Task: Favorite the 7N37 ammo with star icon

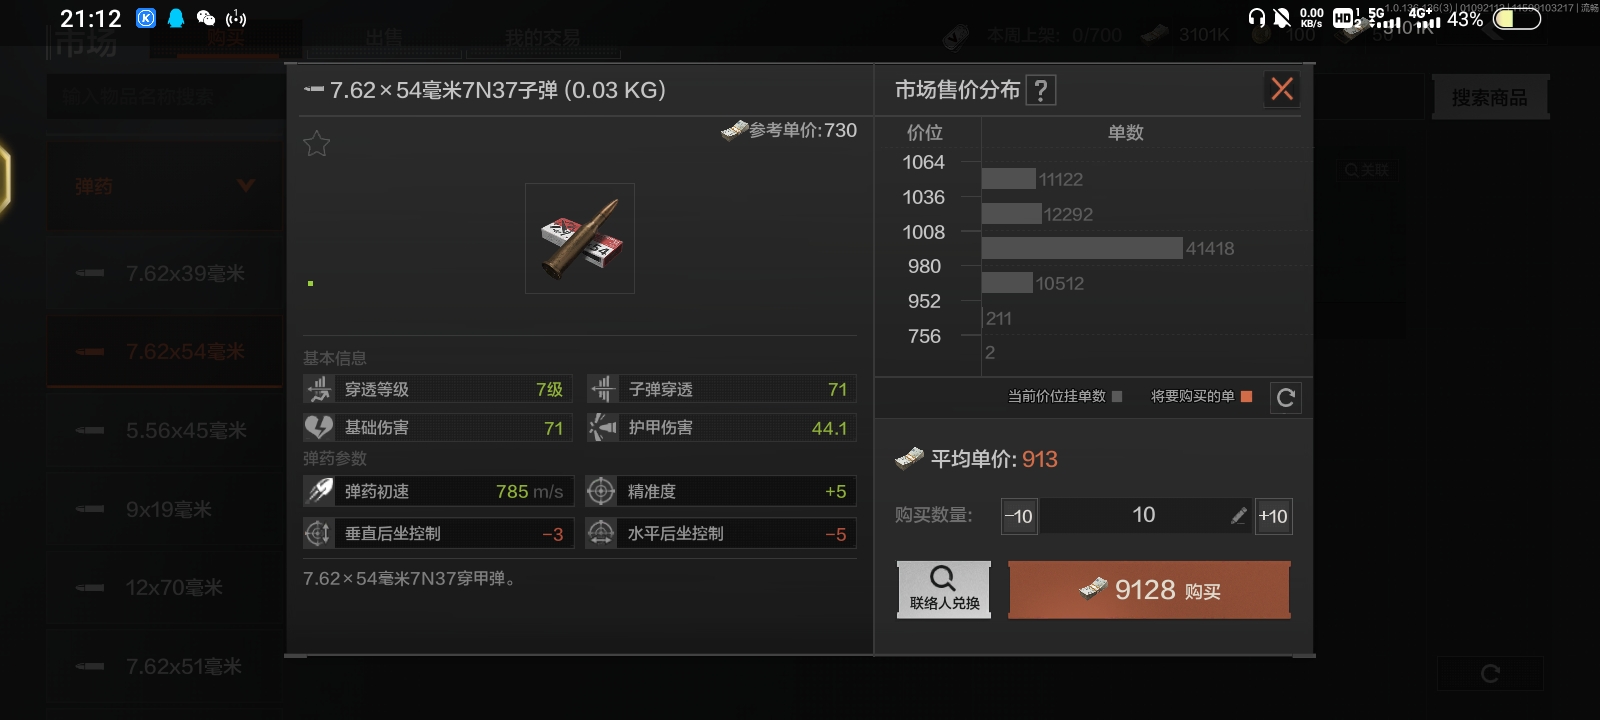Action: [x=316, y=144]
